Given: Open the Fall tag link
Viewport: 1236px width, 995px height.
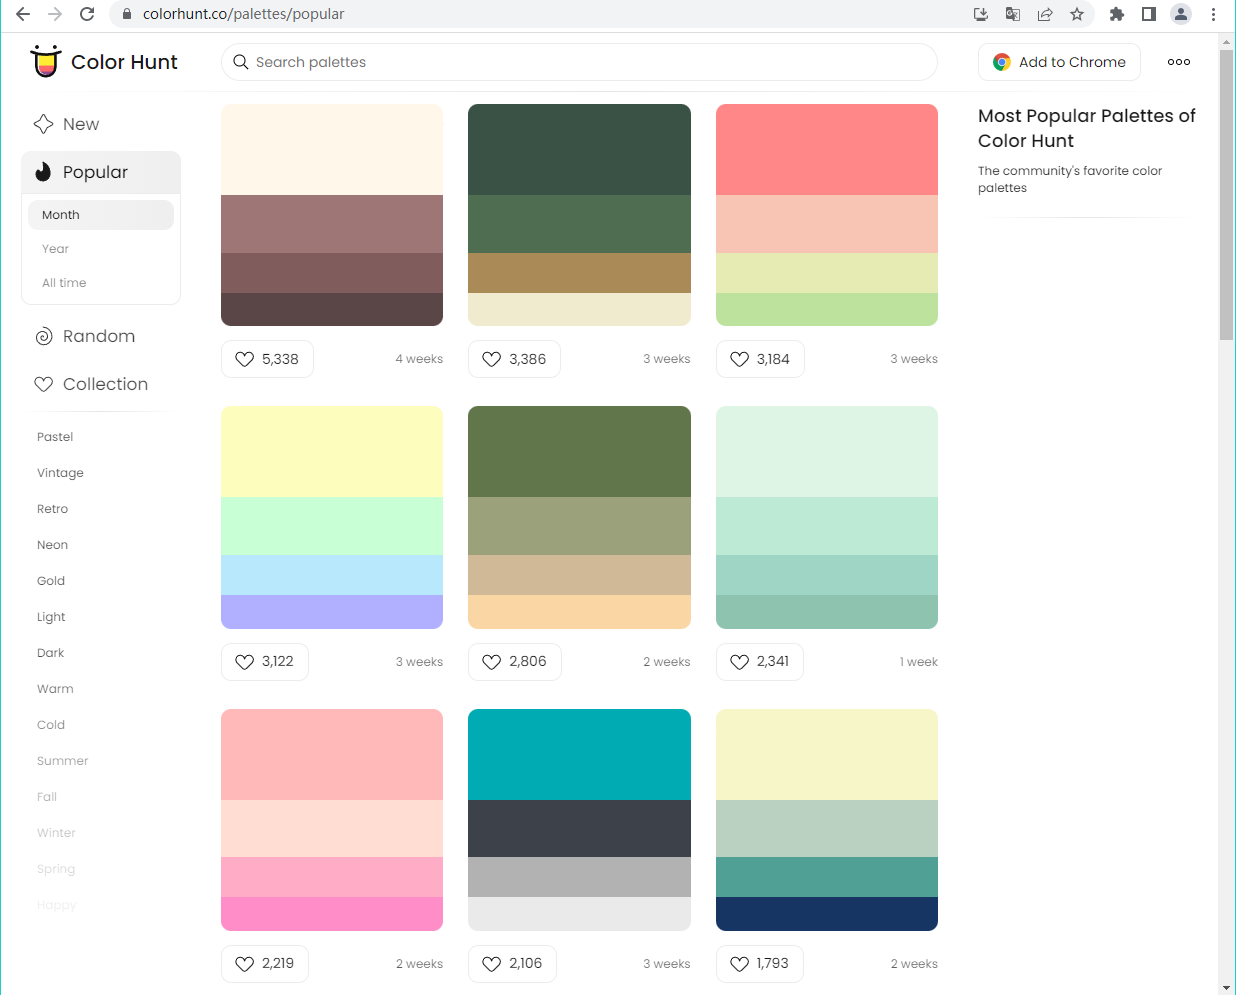Looking at the screenshot, I should point(47,797).
